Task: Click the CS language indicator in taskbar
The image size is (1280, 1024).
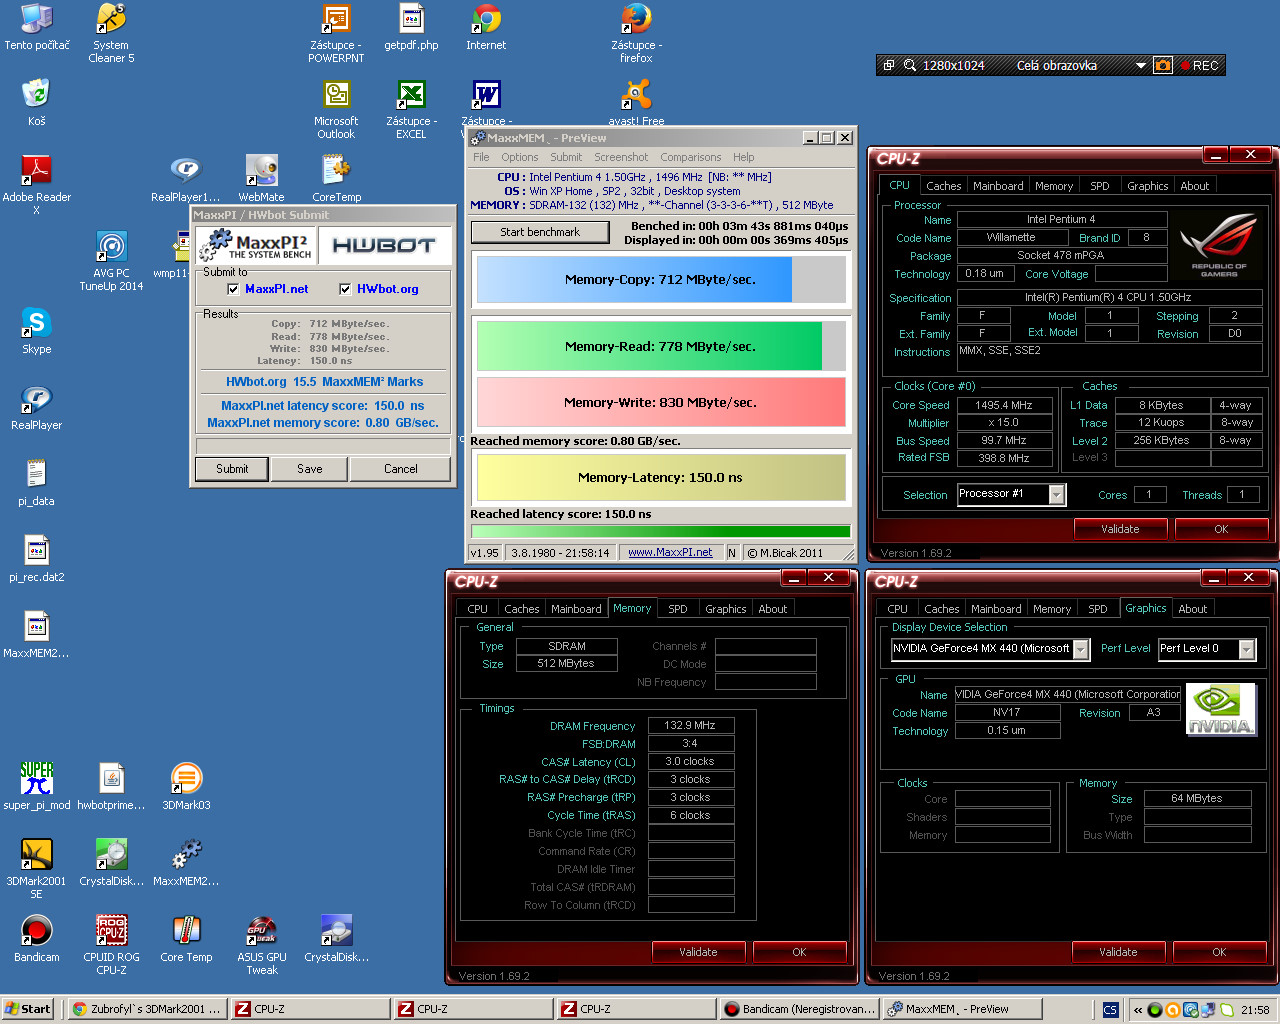Action: 1110,1010
